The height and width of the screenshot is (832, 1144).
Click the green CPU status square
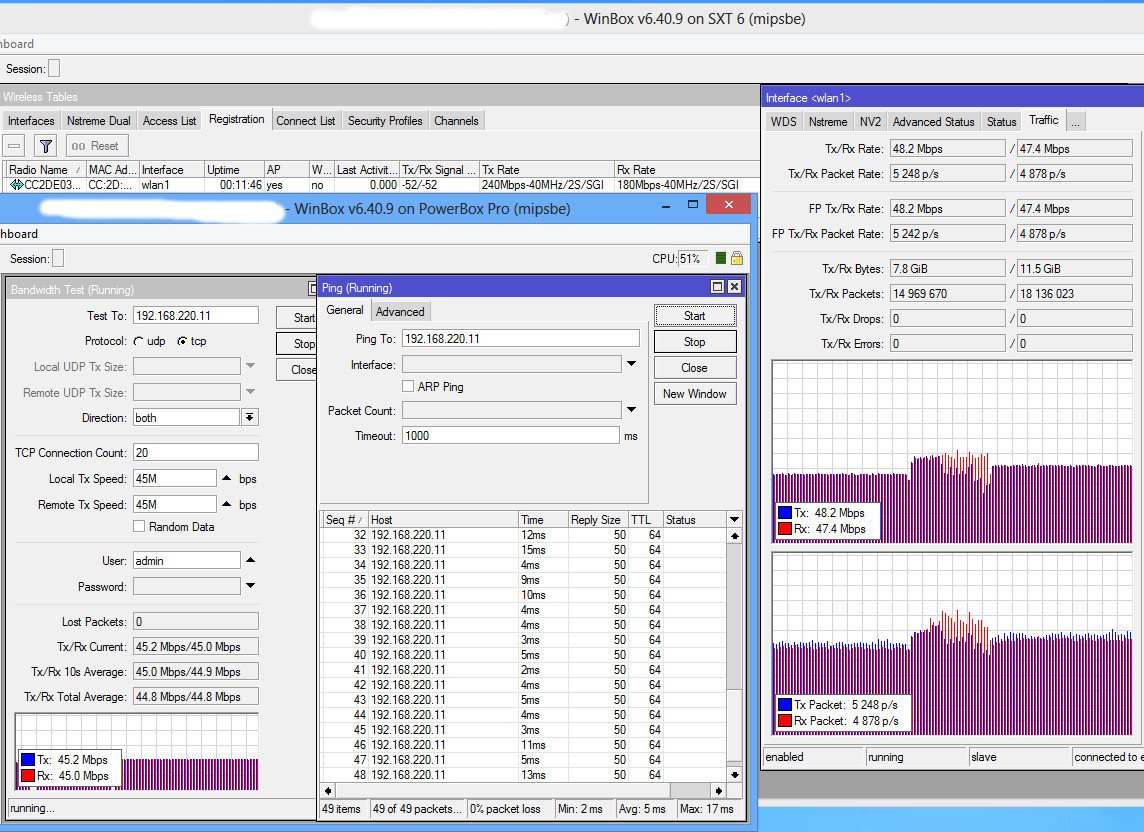point(721,258)
